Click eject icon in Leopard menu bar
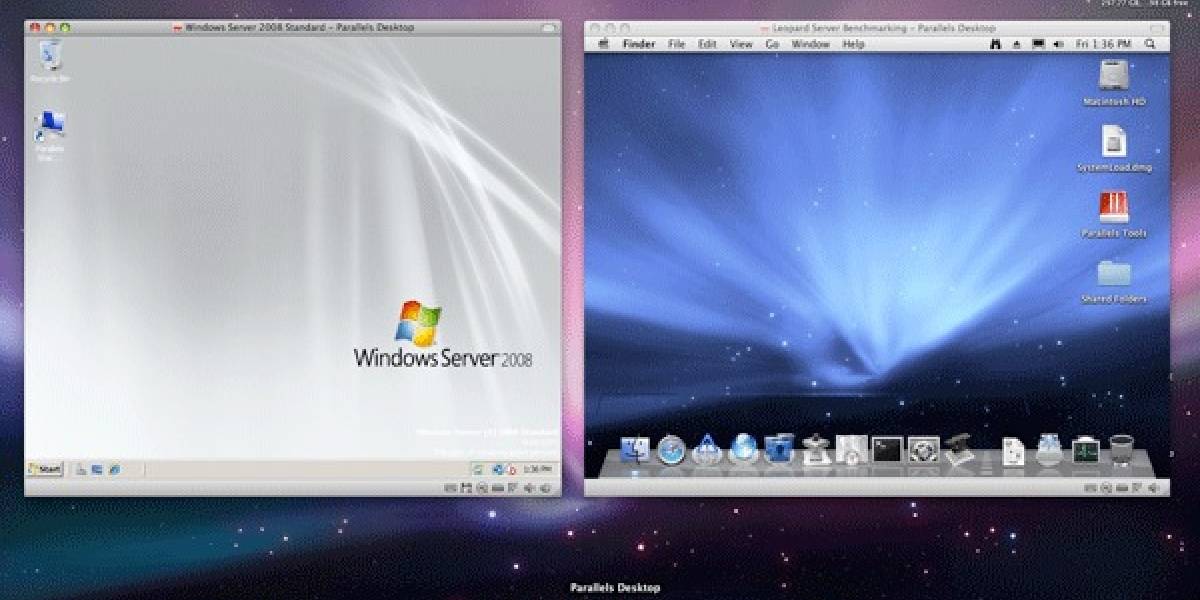 [x=1017, y=44]
